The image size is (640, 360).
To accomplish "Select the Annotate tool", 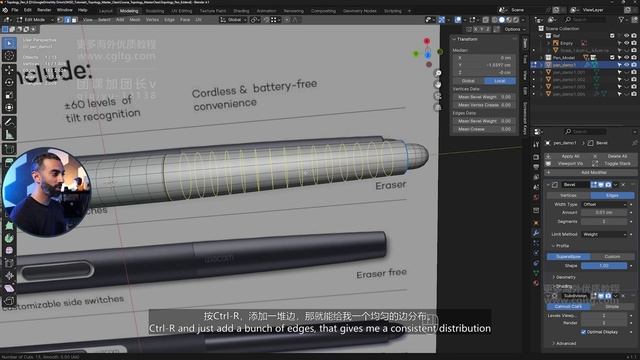I will point(9,122).
